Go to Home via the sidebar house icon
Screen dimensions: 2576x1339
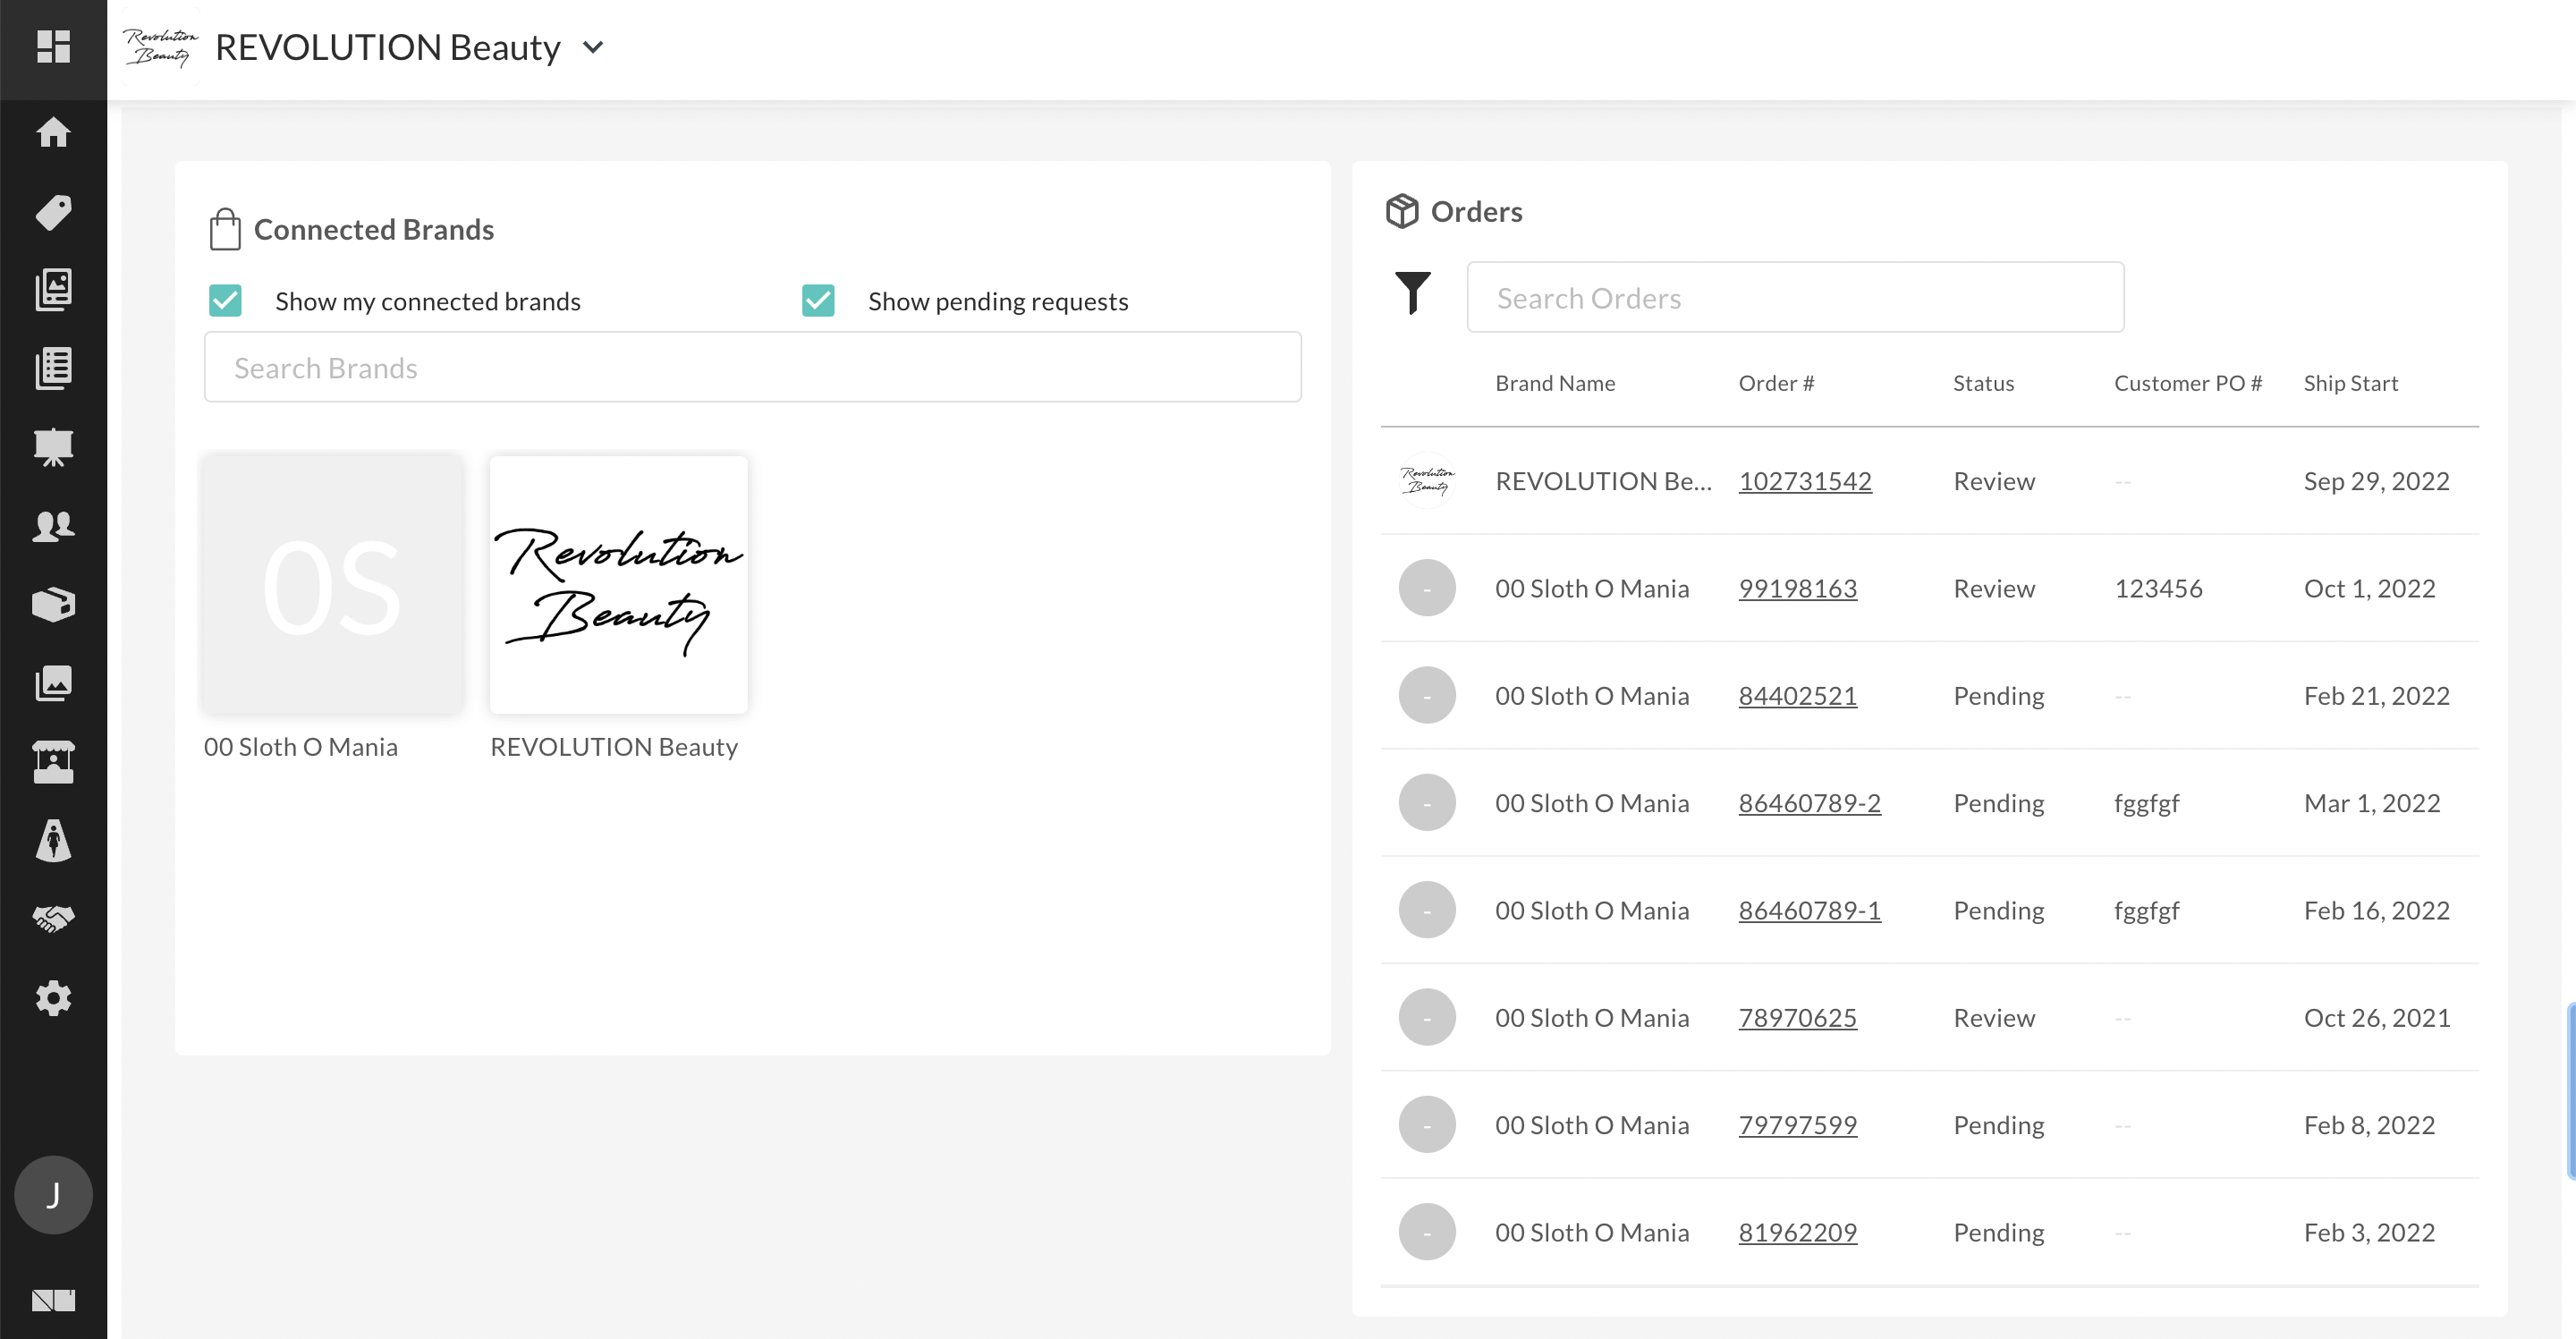(x=53, y=132)
